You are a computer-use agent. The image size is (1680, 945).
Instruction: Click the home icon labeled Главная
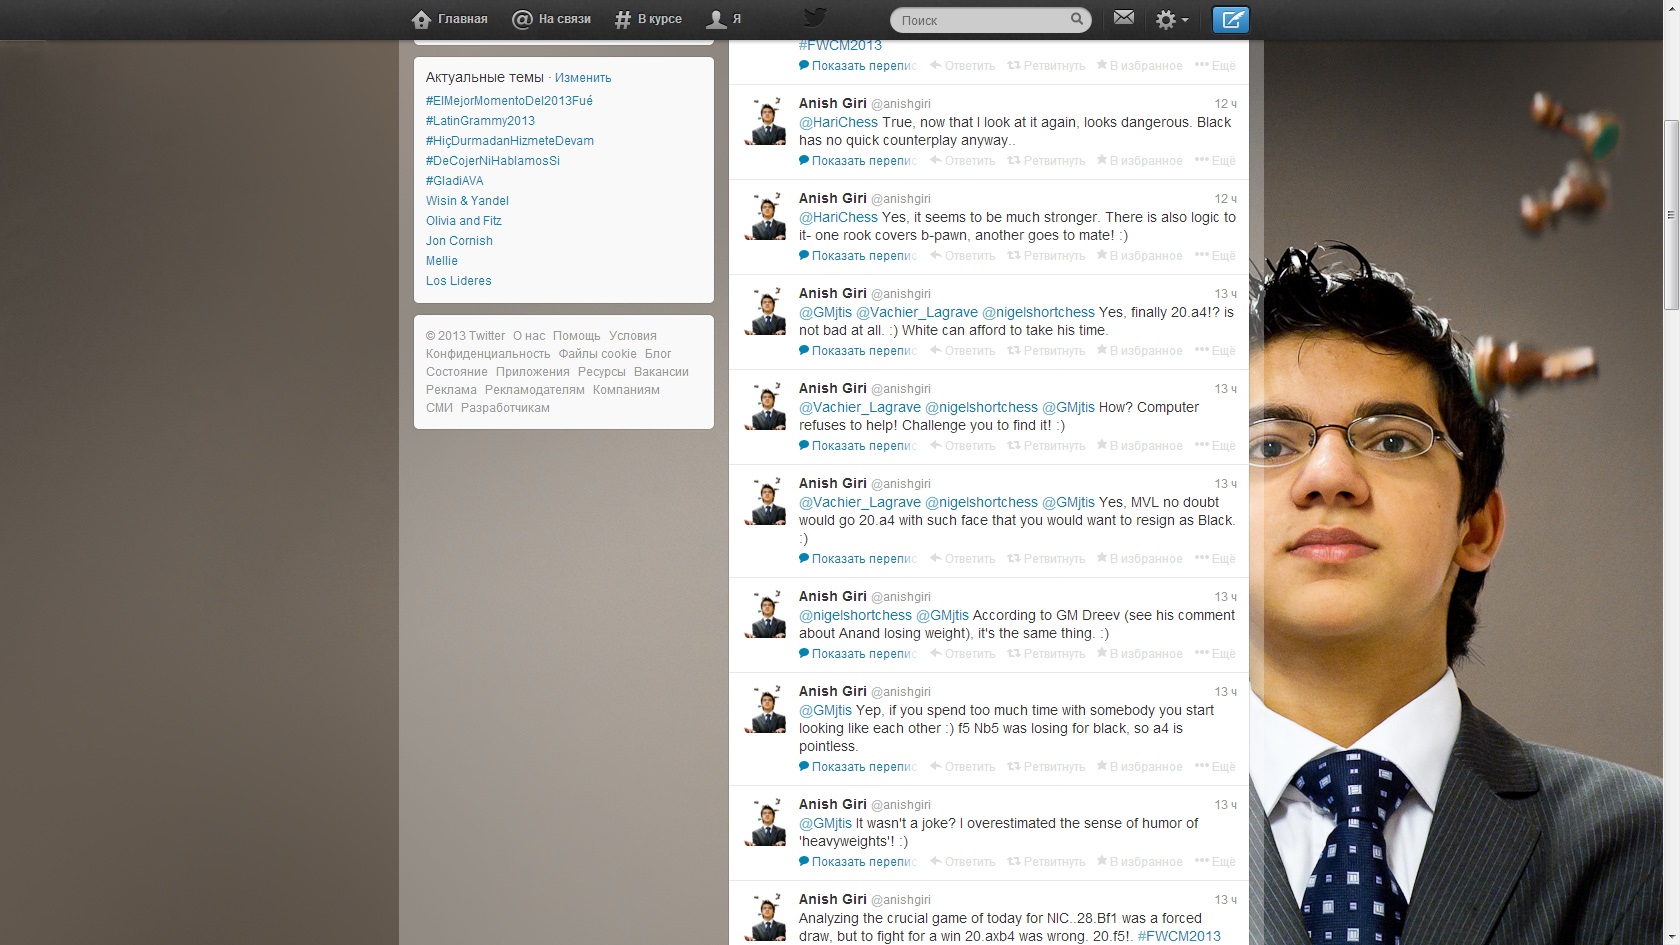click(450, 19)
